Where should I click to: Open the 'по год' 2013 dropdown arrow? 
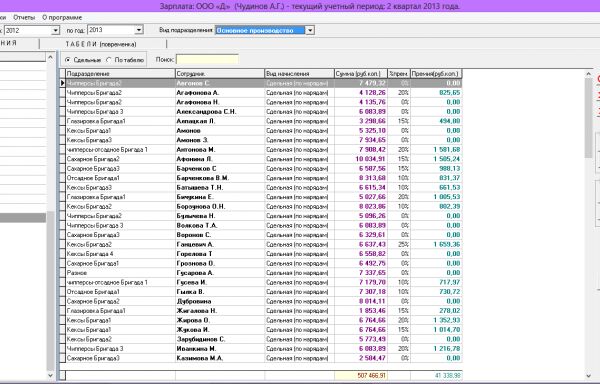(139, 30)
